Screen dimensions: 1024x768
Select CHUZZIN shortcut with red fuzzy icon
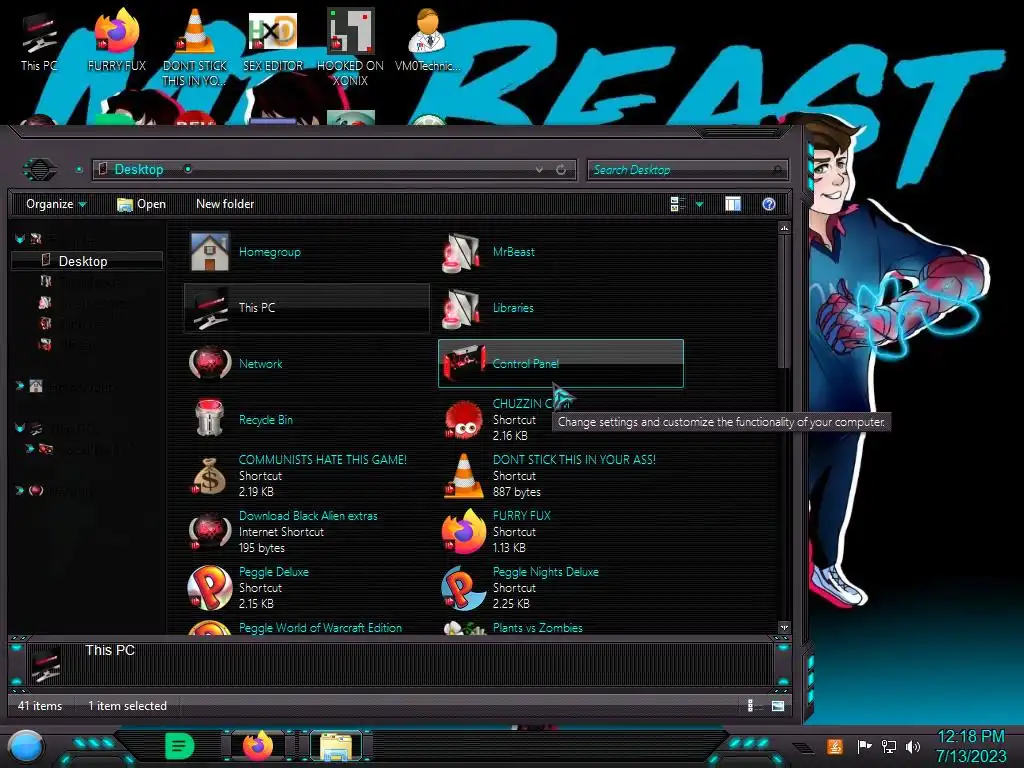(464, 419)
